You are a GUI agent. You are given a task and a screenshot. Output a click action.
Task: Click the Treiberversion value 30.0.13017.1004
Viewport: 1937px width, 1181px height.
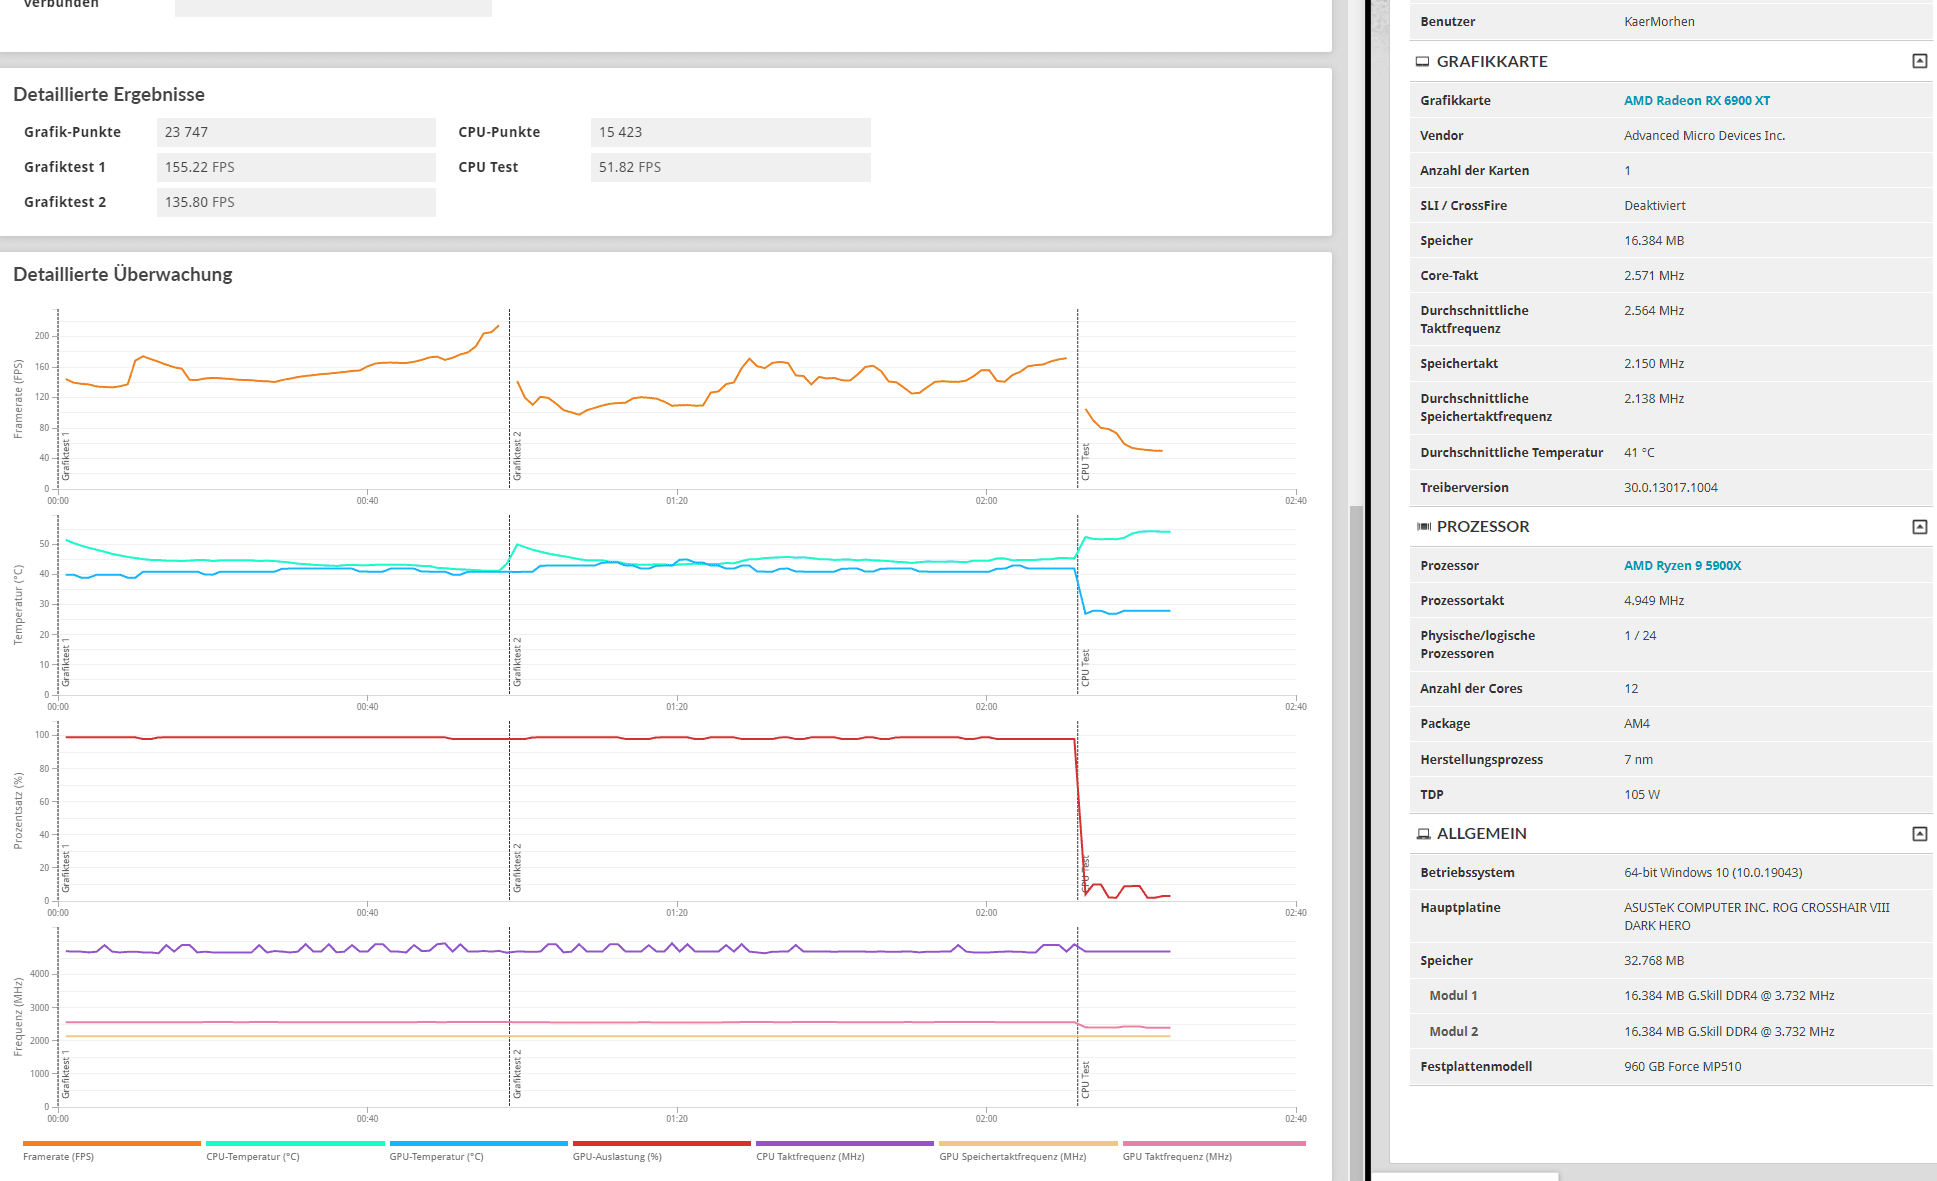(1671, 488)
